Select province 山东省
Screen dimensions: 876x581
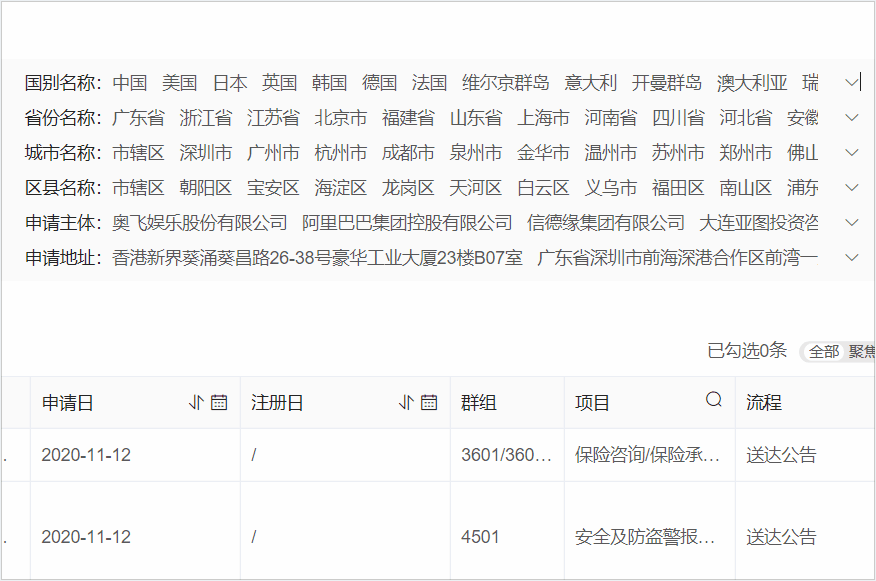click(x=476, y=118)
